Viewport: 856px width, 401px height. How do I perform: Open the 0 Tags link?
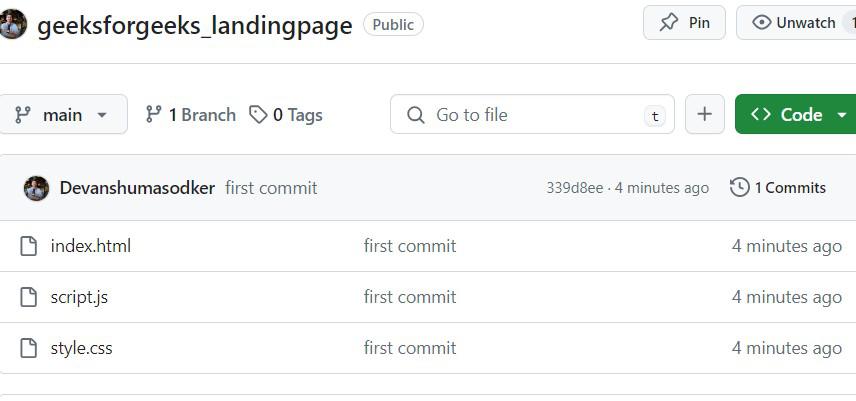(286, 115)
